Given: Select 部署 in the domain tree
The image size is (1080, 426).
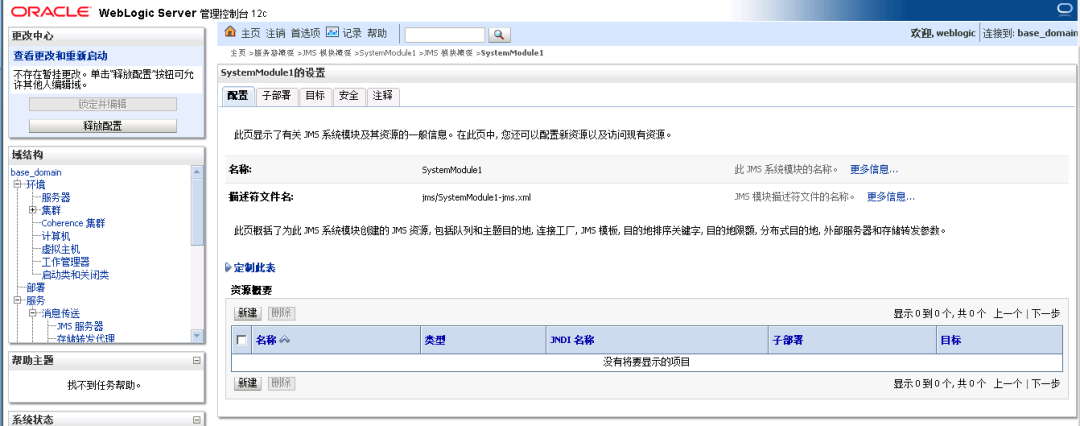Looking at the screenshot, I should pyautogui.click(x=36, y=288).
